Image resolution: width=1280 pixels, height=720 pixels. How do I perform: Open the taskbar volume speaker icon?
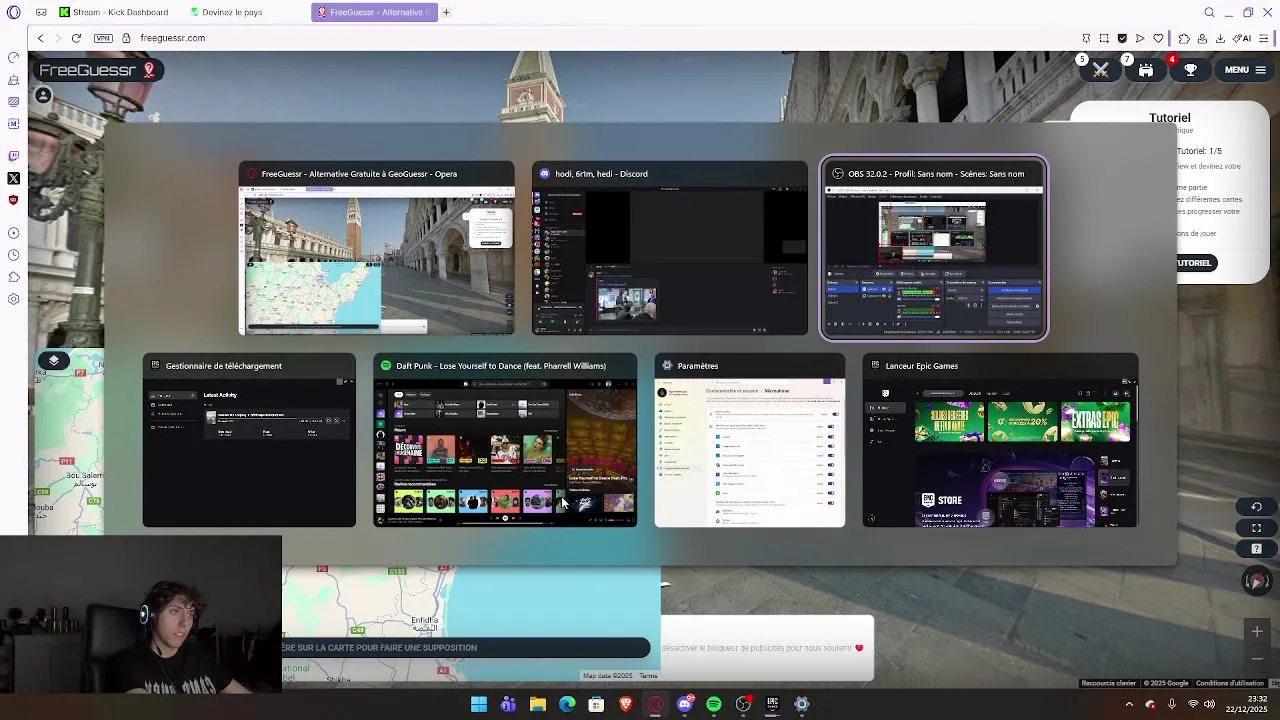click(x=1209, y=704)
